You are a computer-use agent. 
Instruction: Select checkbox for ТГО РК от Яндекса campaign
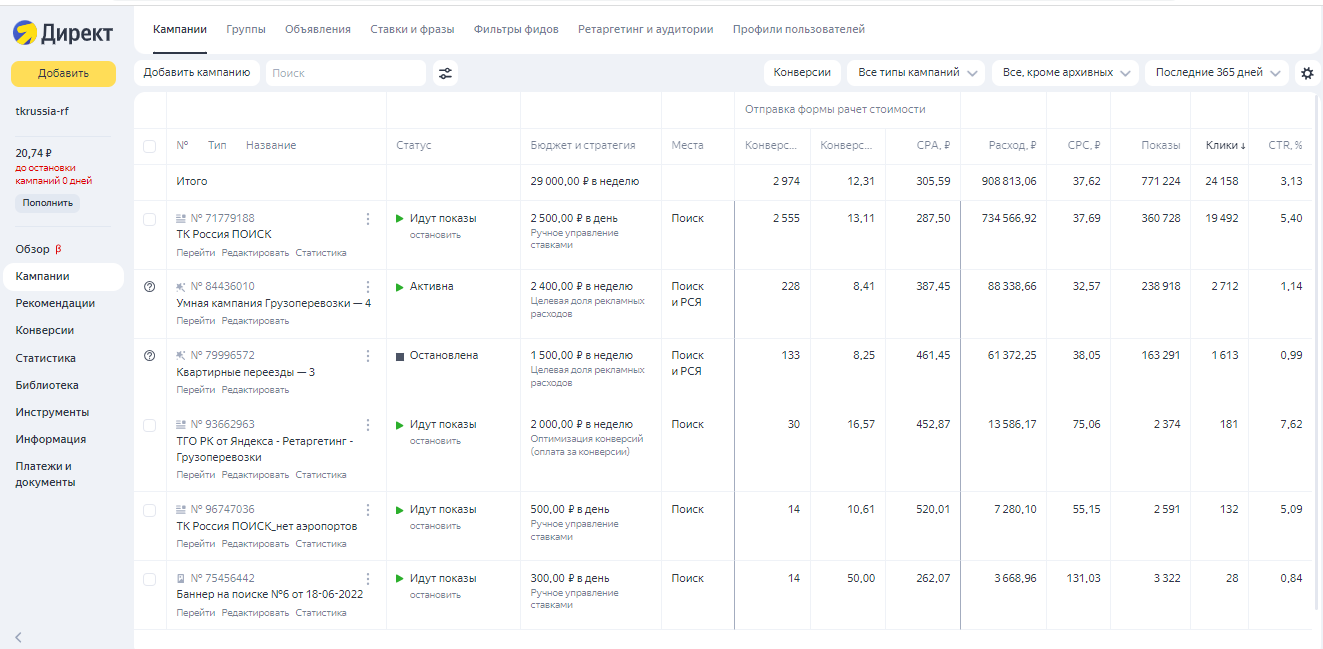pyautogui.click(x=150, y=425)
